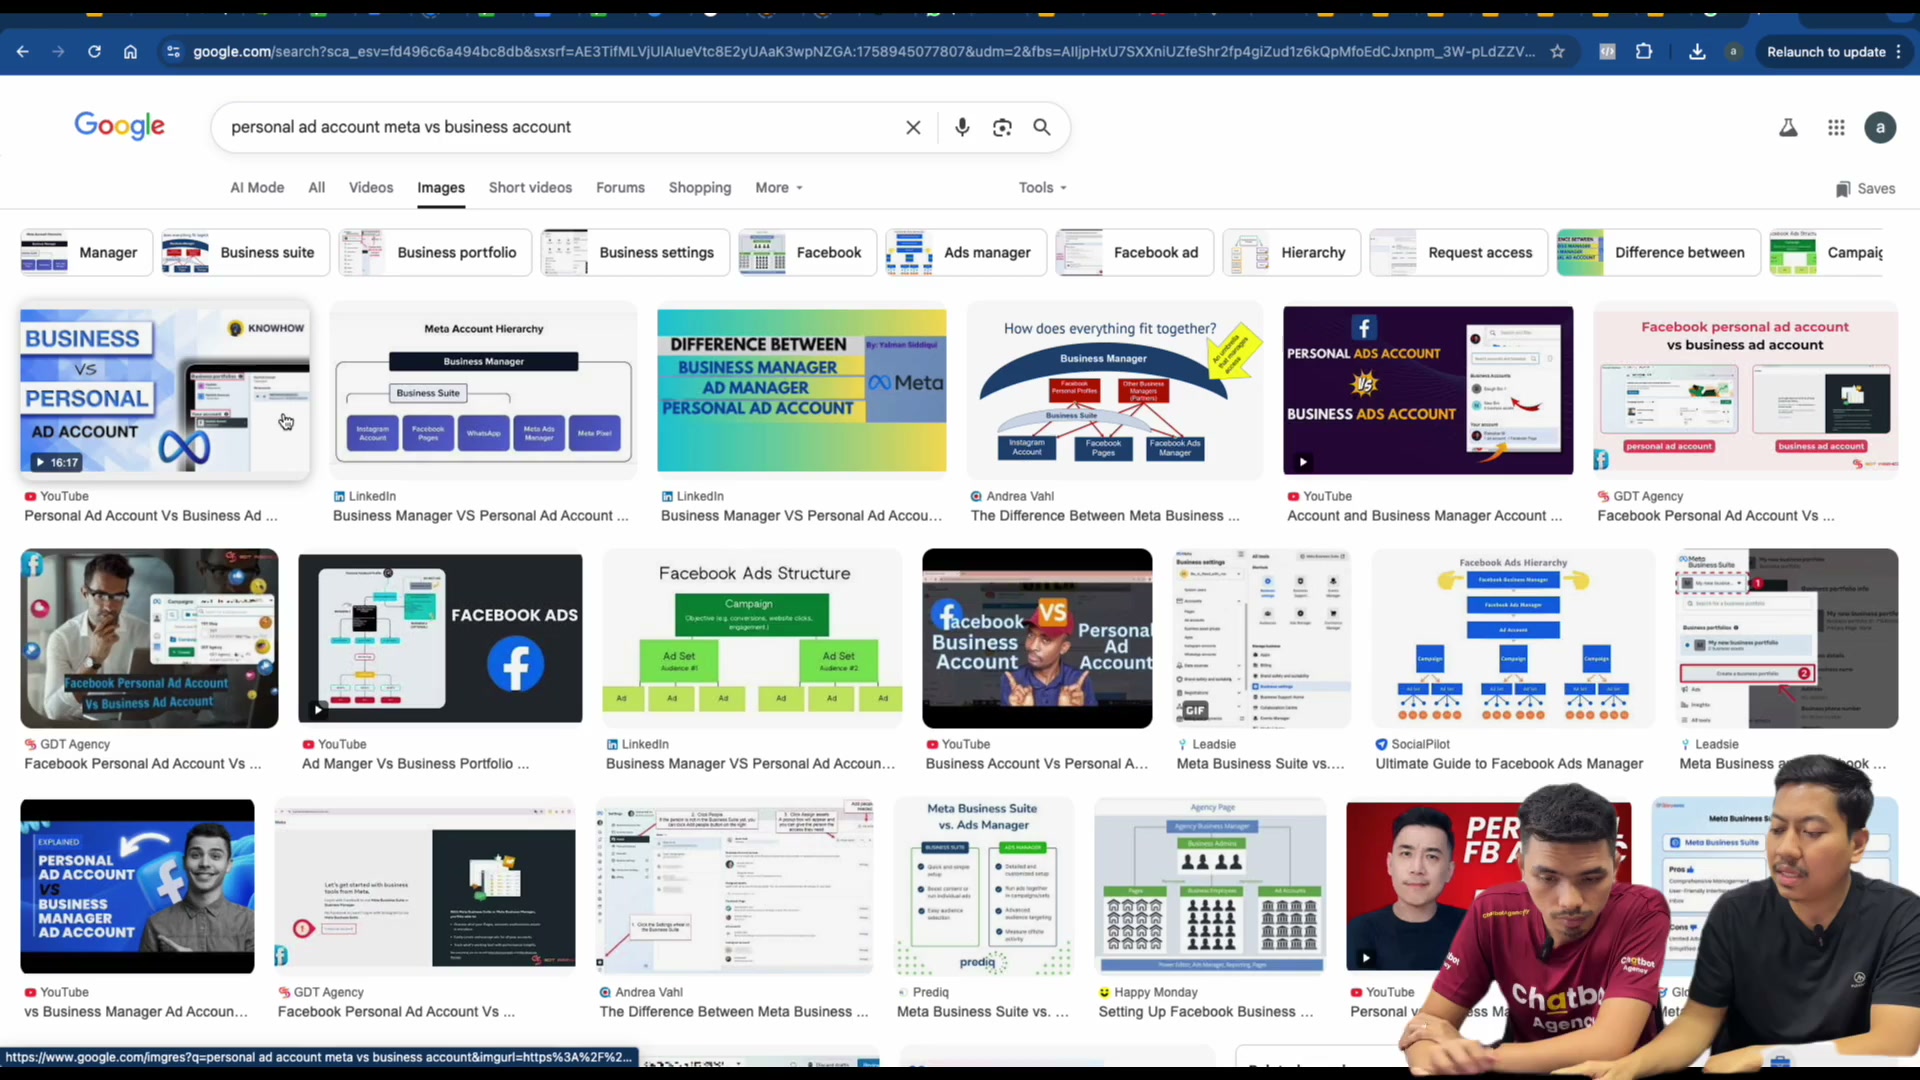Clear the search query with X
1920x1080 pixels.
point(913,127)
